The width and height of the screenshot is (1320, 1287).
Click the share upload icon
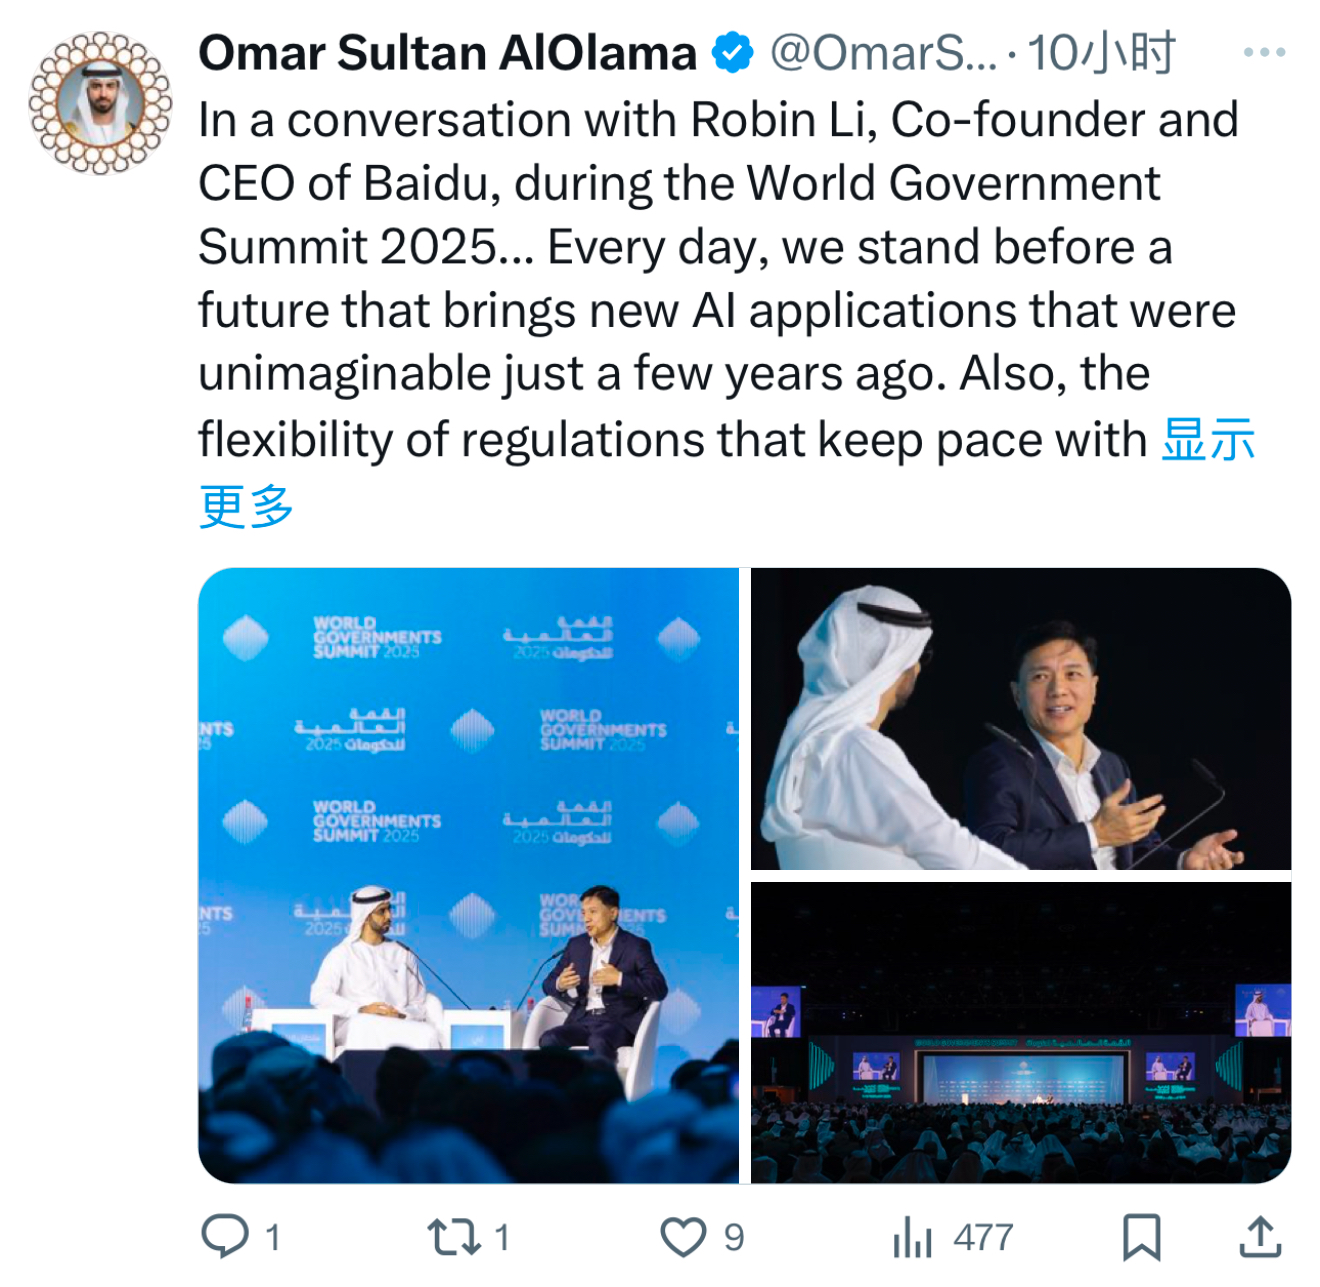1261,1236
